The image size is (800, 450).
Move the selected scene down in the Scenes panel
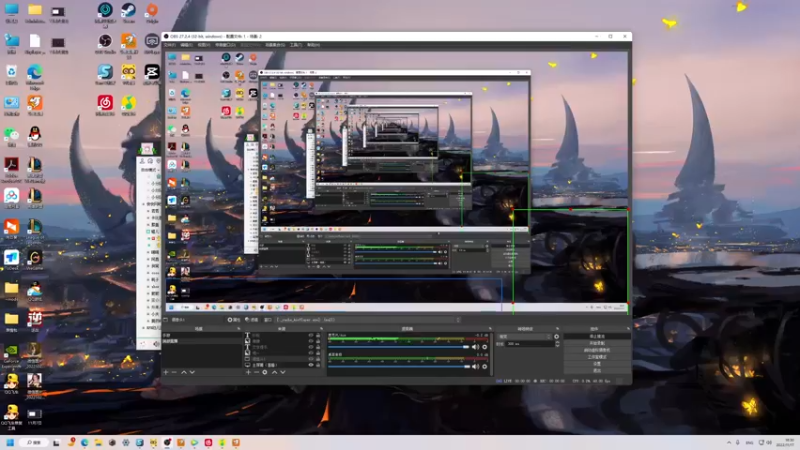coord(192,372)
